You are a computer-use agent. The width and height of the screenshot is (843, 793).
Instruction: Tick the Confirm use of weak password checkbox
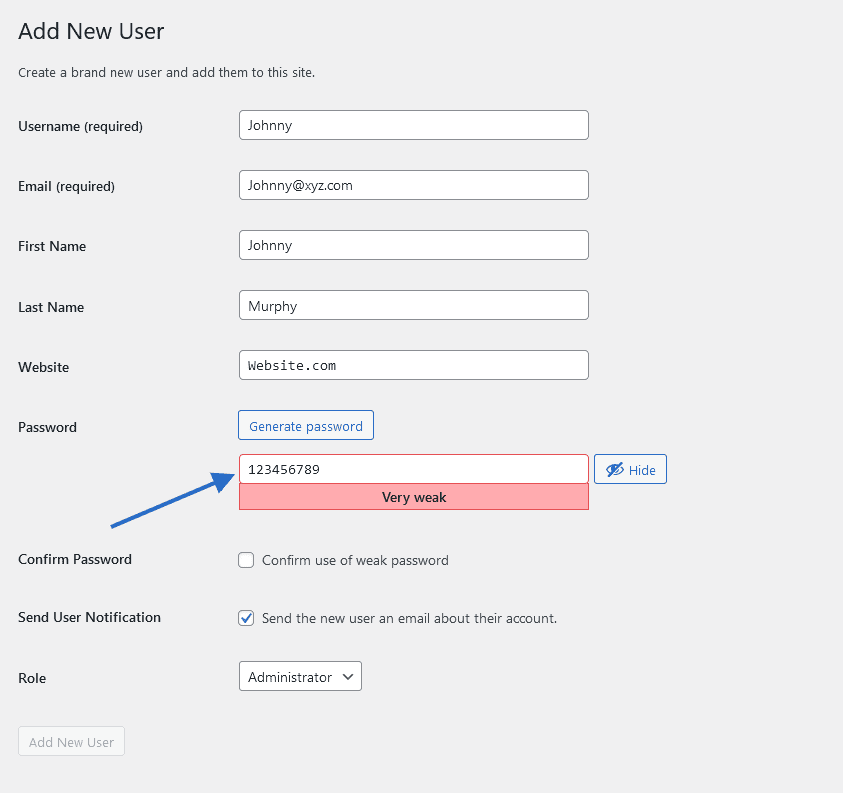(x=246, y=560)
